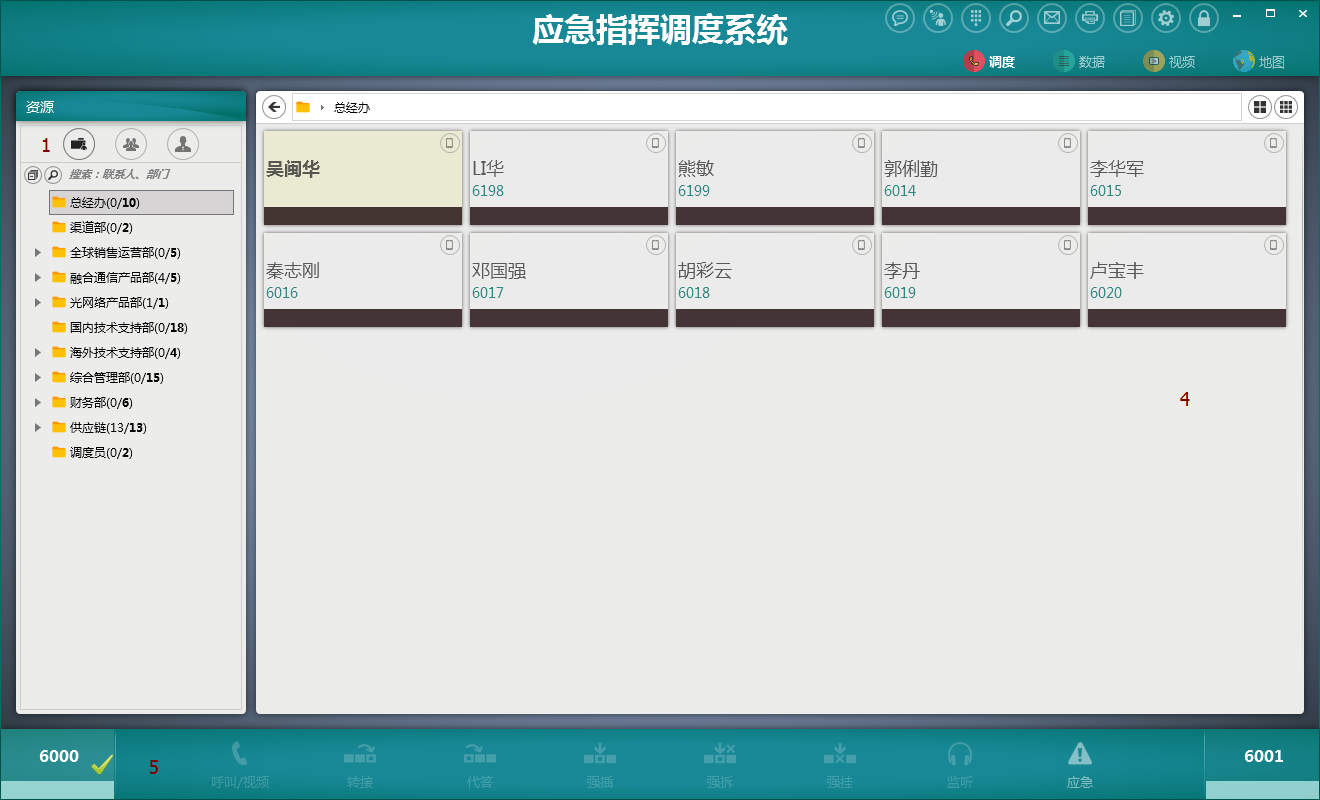Click the single person icon in 资源 panel

183,144
